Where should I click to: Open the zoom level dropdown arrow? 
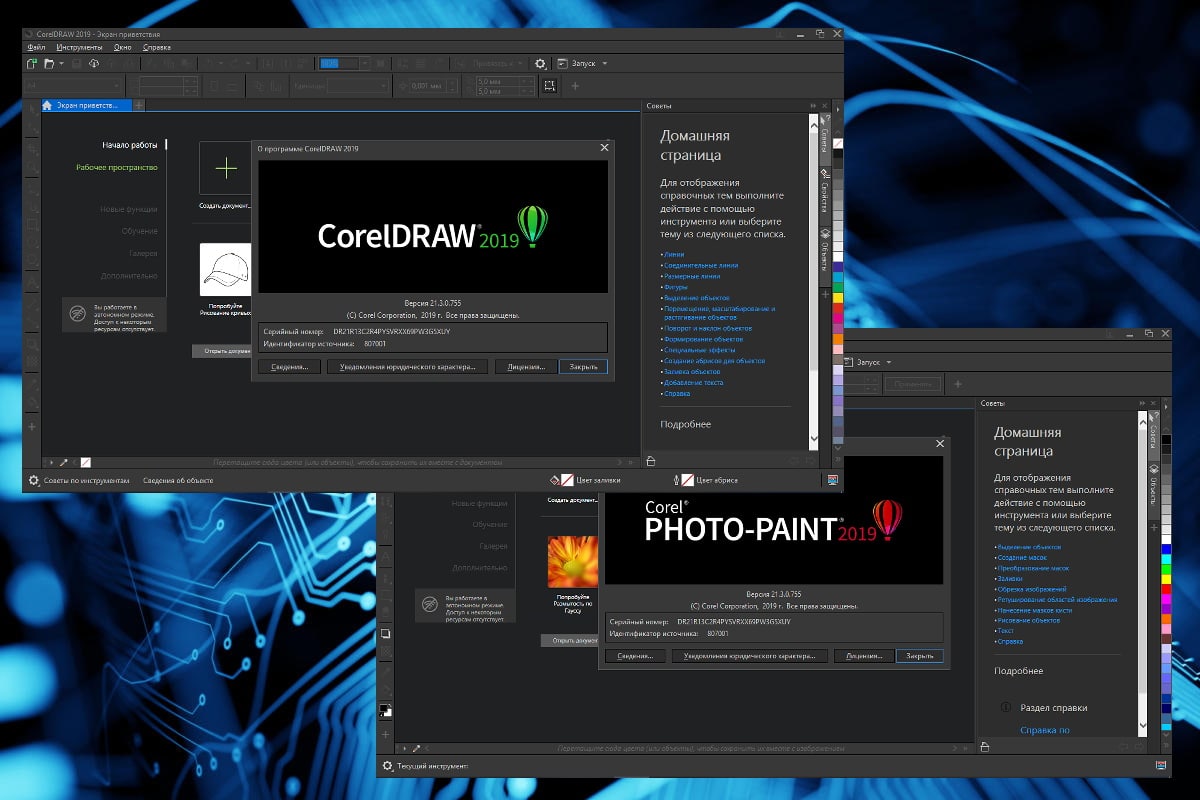(x=366, y=63)
